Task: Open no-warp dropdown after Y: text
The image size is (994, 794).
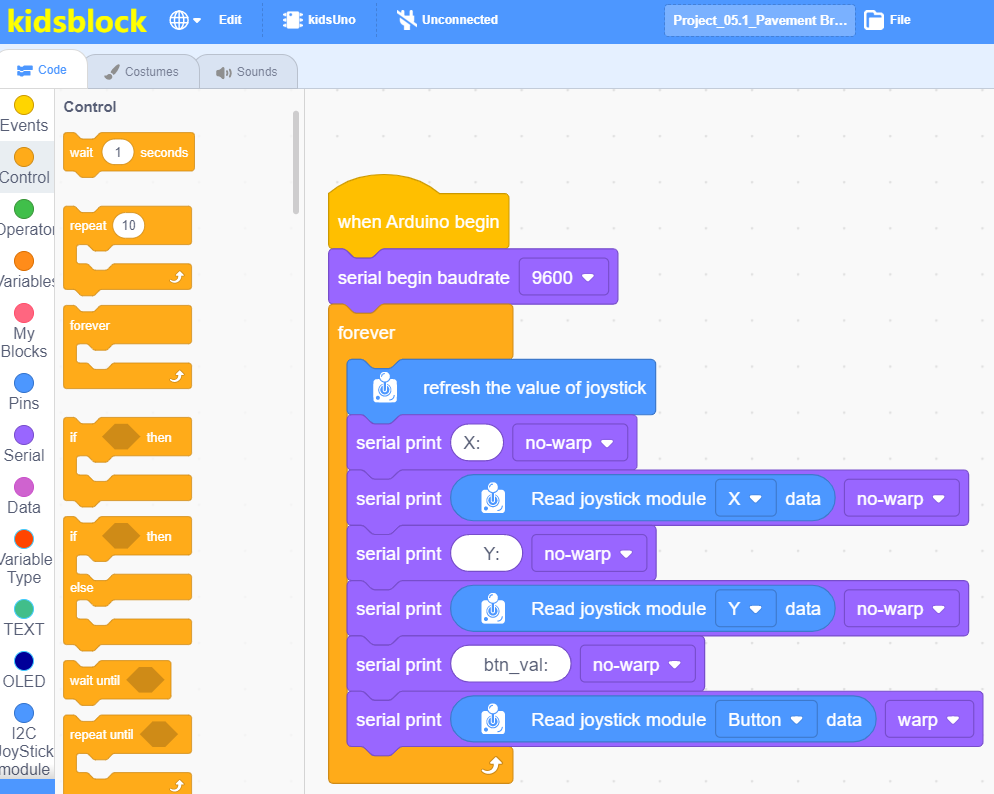Action: 588,554
